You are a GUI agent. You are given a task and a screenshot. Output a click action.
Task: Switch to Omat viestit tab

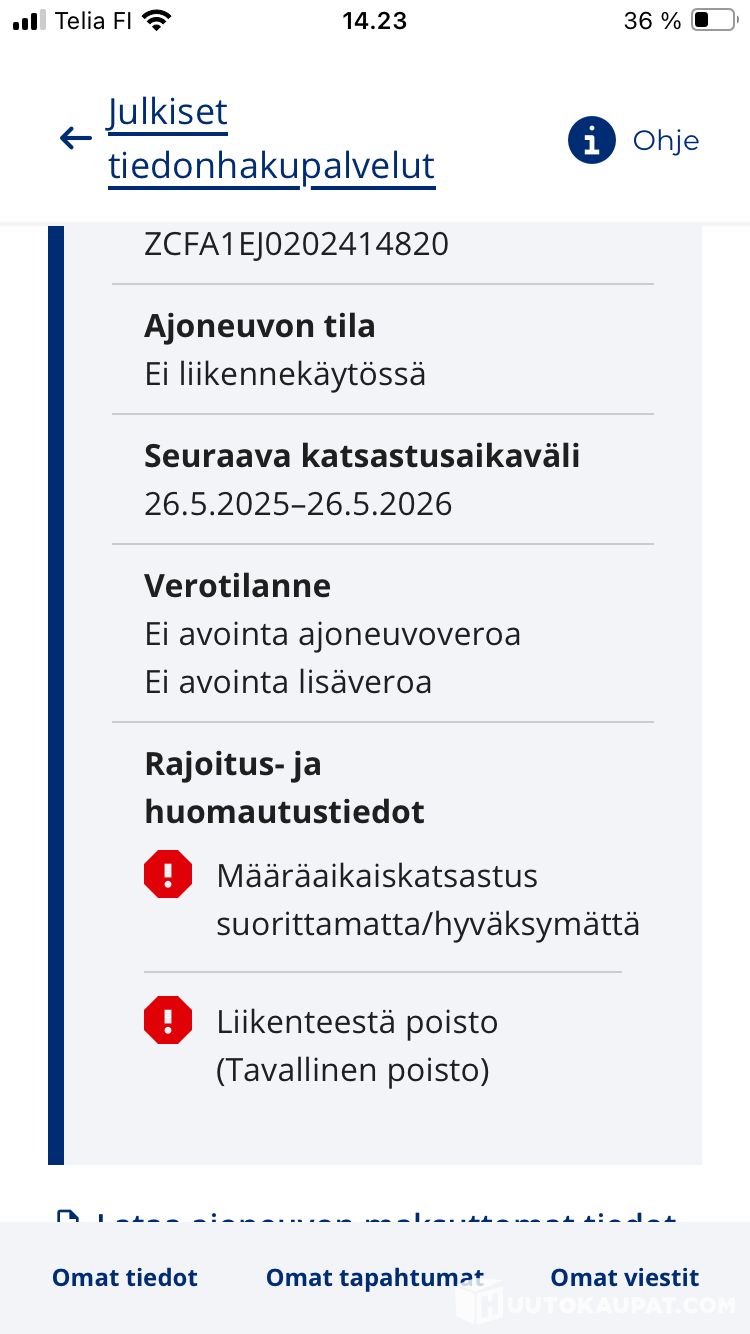tap(625, 1277)
